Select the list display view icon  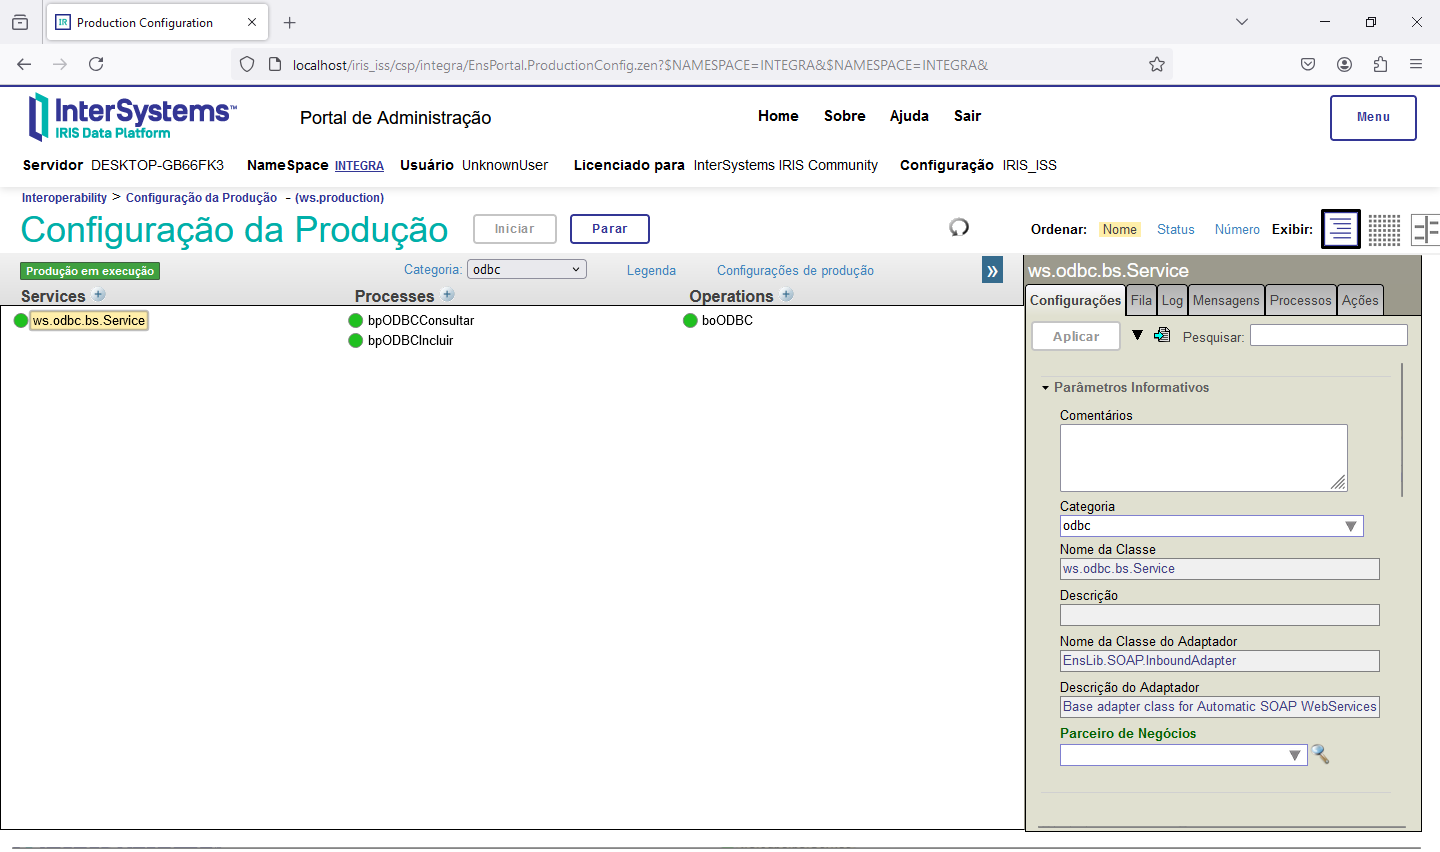point(1340,229)
